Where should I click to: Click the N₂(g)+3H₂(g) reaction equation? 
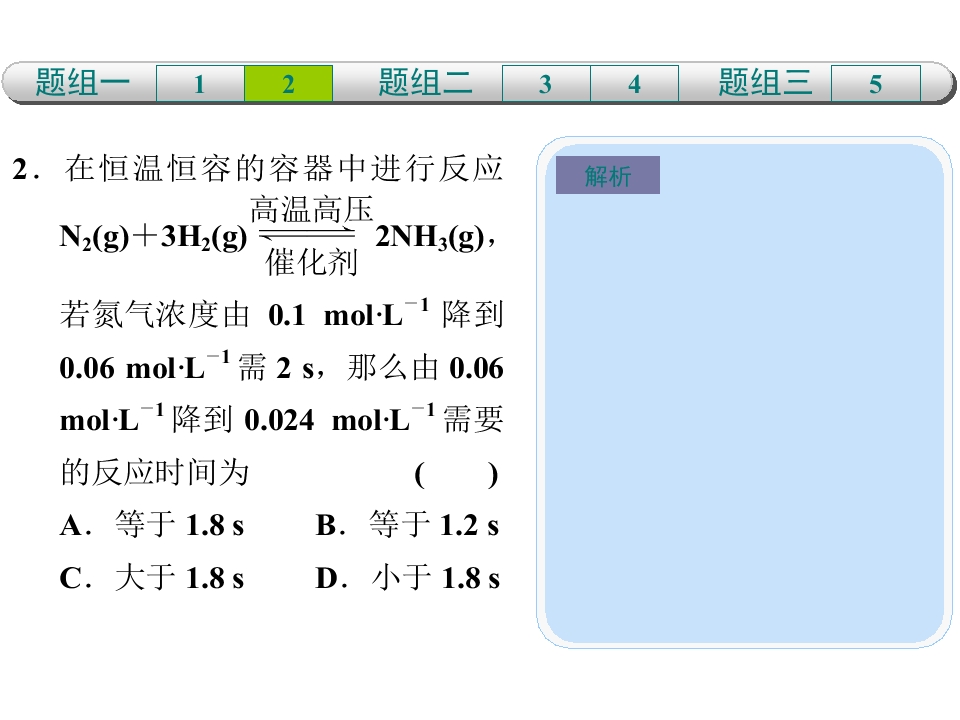point(153,236)
